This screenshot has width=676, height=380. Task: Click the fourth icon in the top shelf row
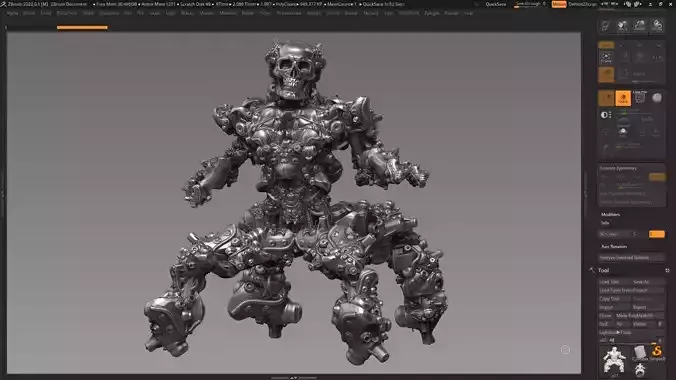click(x=657, y=26)
